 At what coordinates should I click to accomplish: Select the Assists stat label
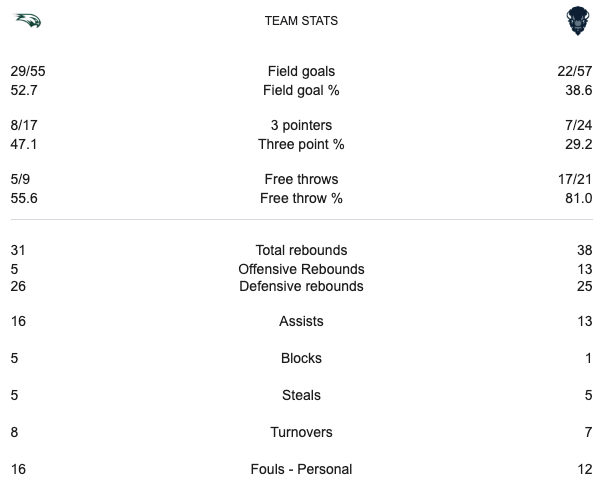pos(301,322)
